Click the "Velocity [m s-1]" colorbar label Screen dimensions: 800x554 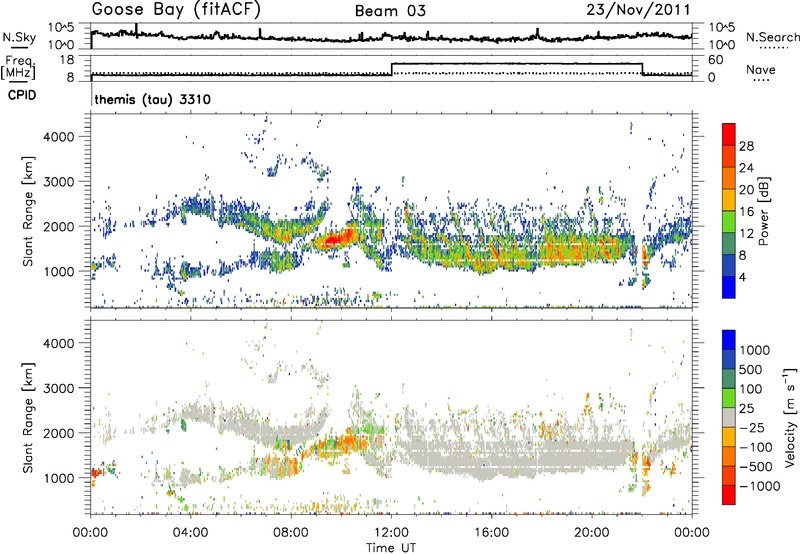(x=790, y=417)
